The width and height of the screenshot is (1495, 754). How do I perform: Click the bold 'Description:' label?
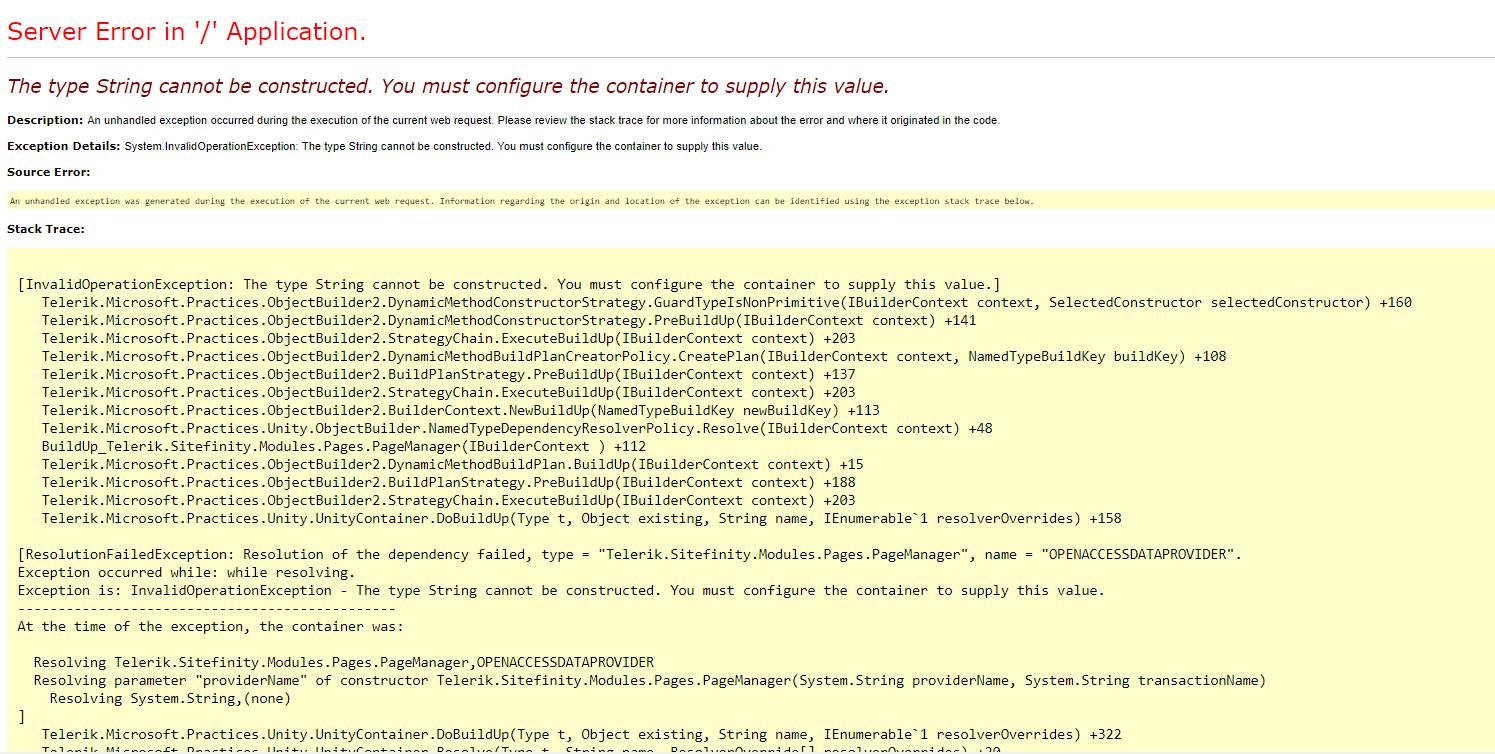[44, 120]
